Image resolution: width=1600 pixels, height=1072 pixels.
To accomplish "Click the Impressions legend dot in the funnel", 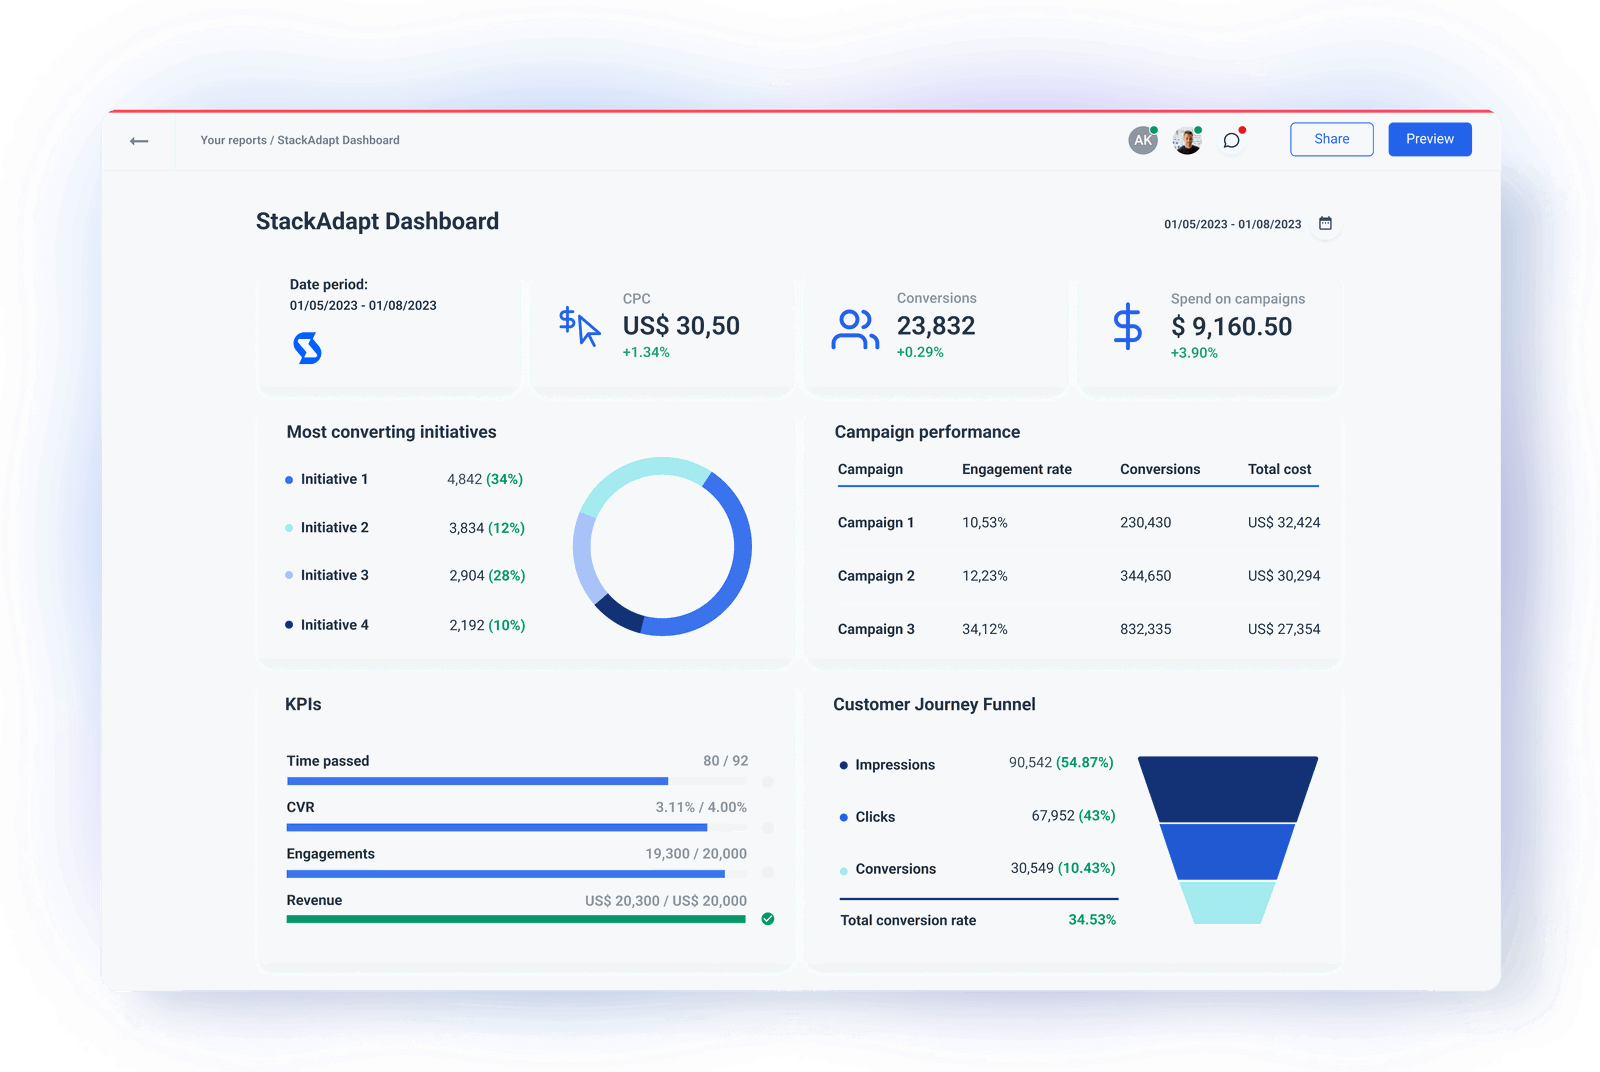I will [x=843, y=764].
